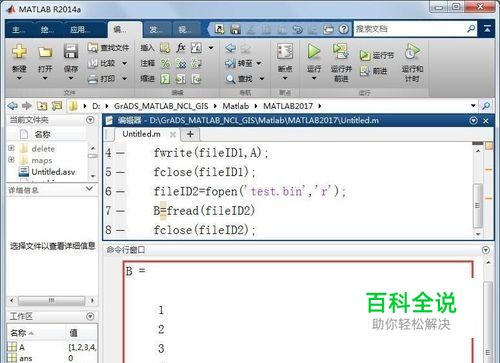The width and height of the screenshot is (500, 363).
Task: Toggle breakpoint dash on line 7
Action: (120, 211)
